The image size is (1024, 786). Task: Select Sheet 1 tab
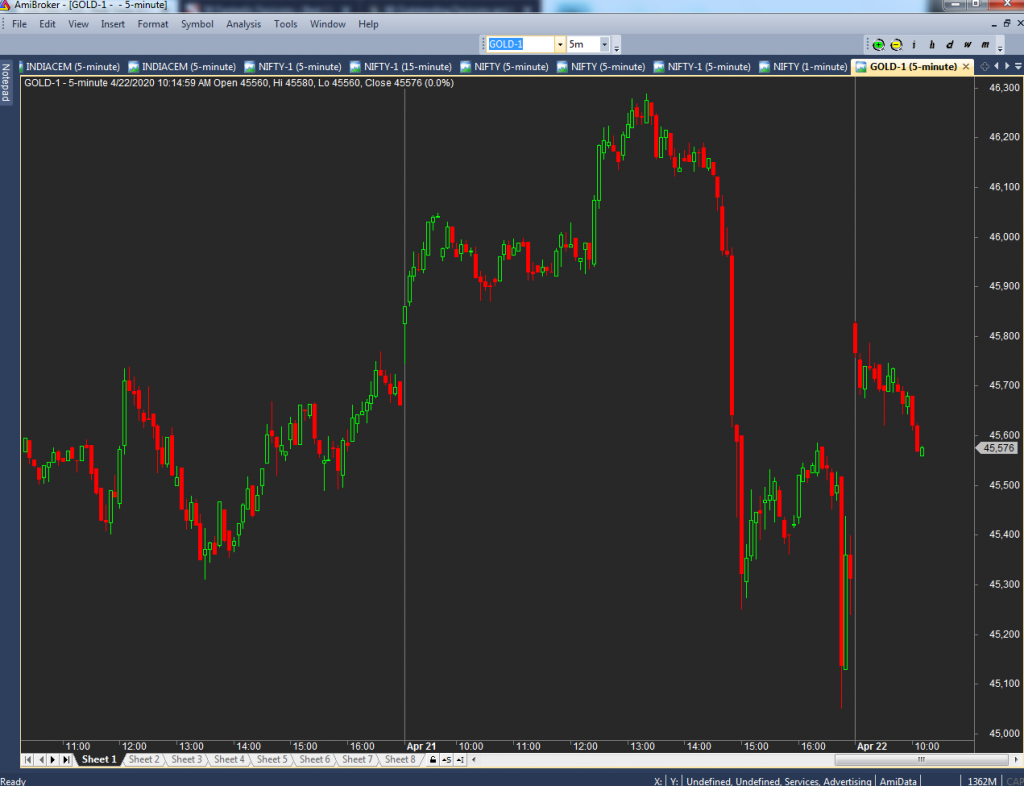tap(99, 759)
